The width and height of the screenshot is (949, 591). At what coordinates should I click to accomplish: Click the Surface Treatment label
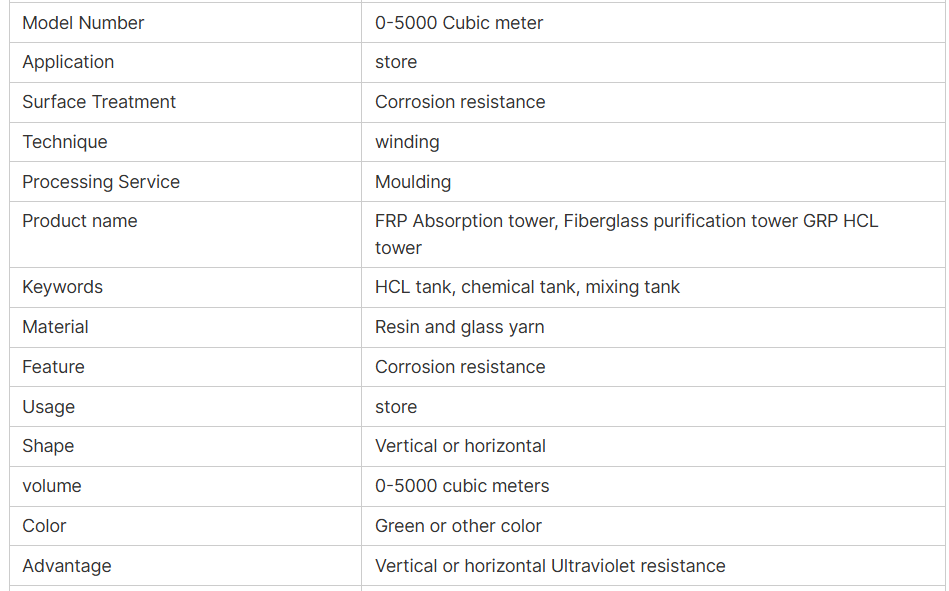tap(99, 102)
